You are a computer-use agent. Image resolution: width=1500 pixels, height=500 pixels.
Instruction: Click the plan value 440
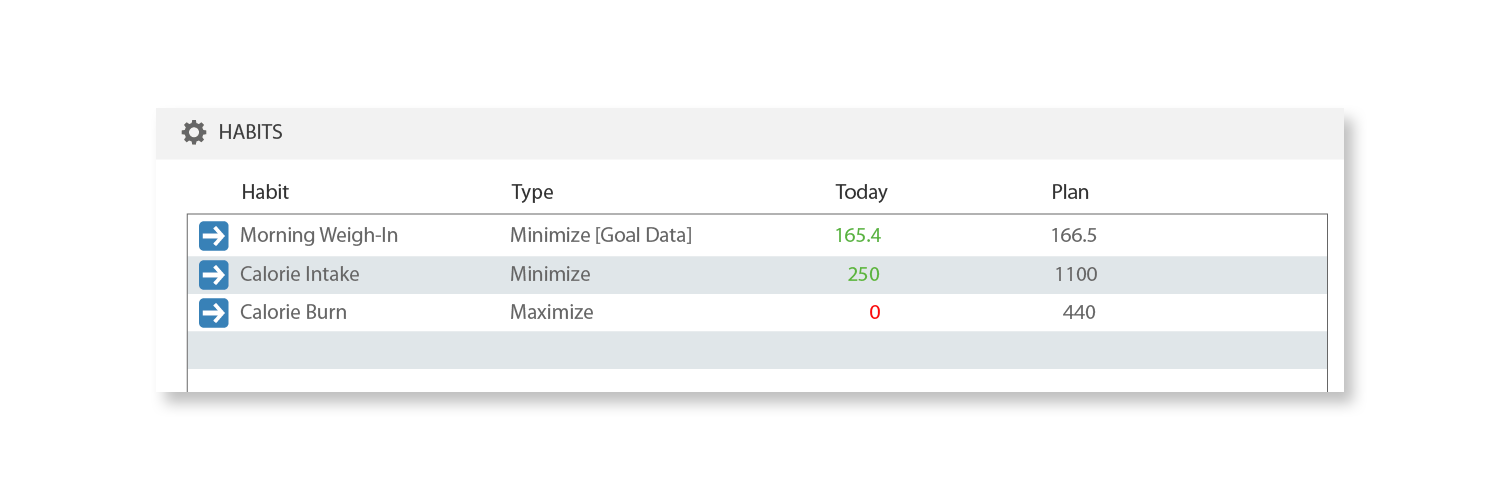click(1079, 312)
